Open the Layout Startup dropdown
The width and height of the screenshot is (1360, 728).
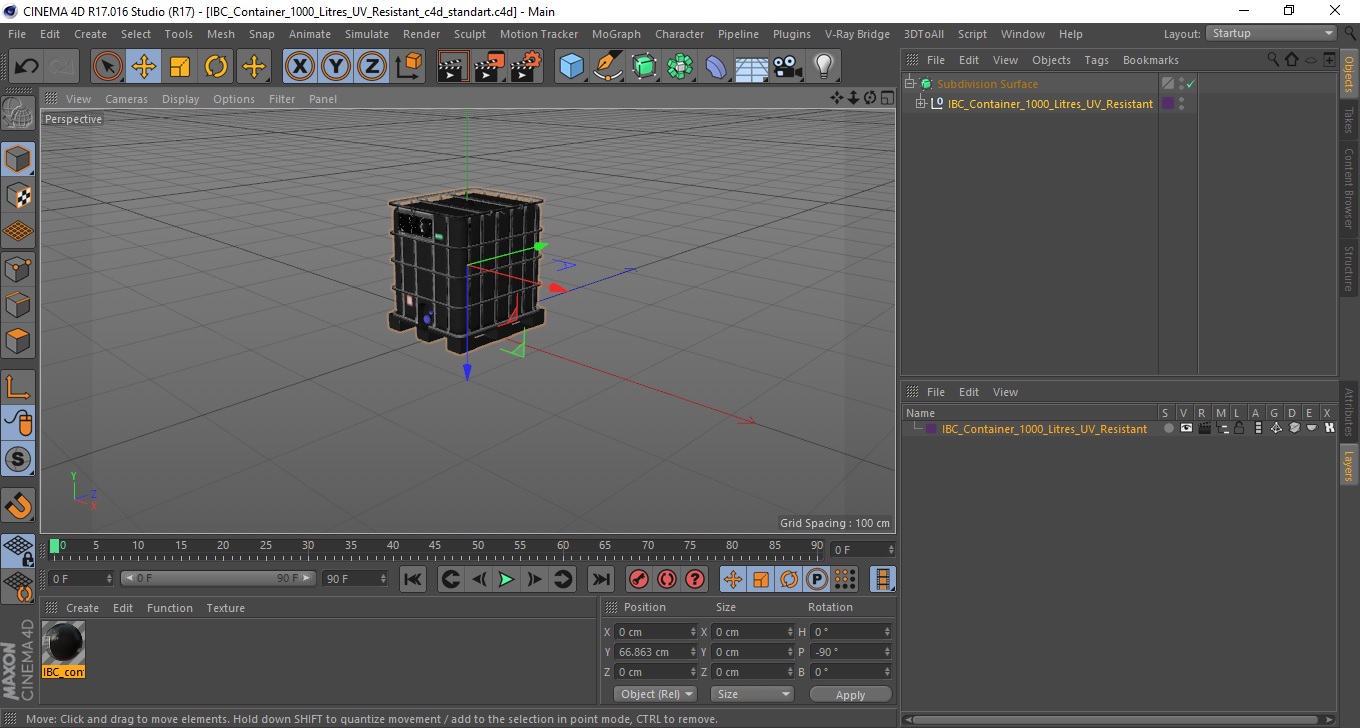pos(1271,33)
